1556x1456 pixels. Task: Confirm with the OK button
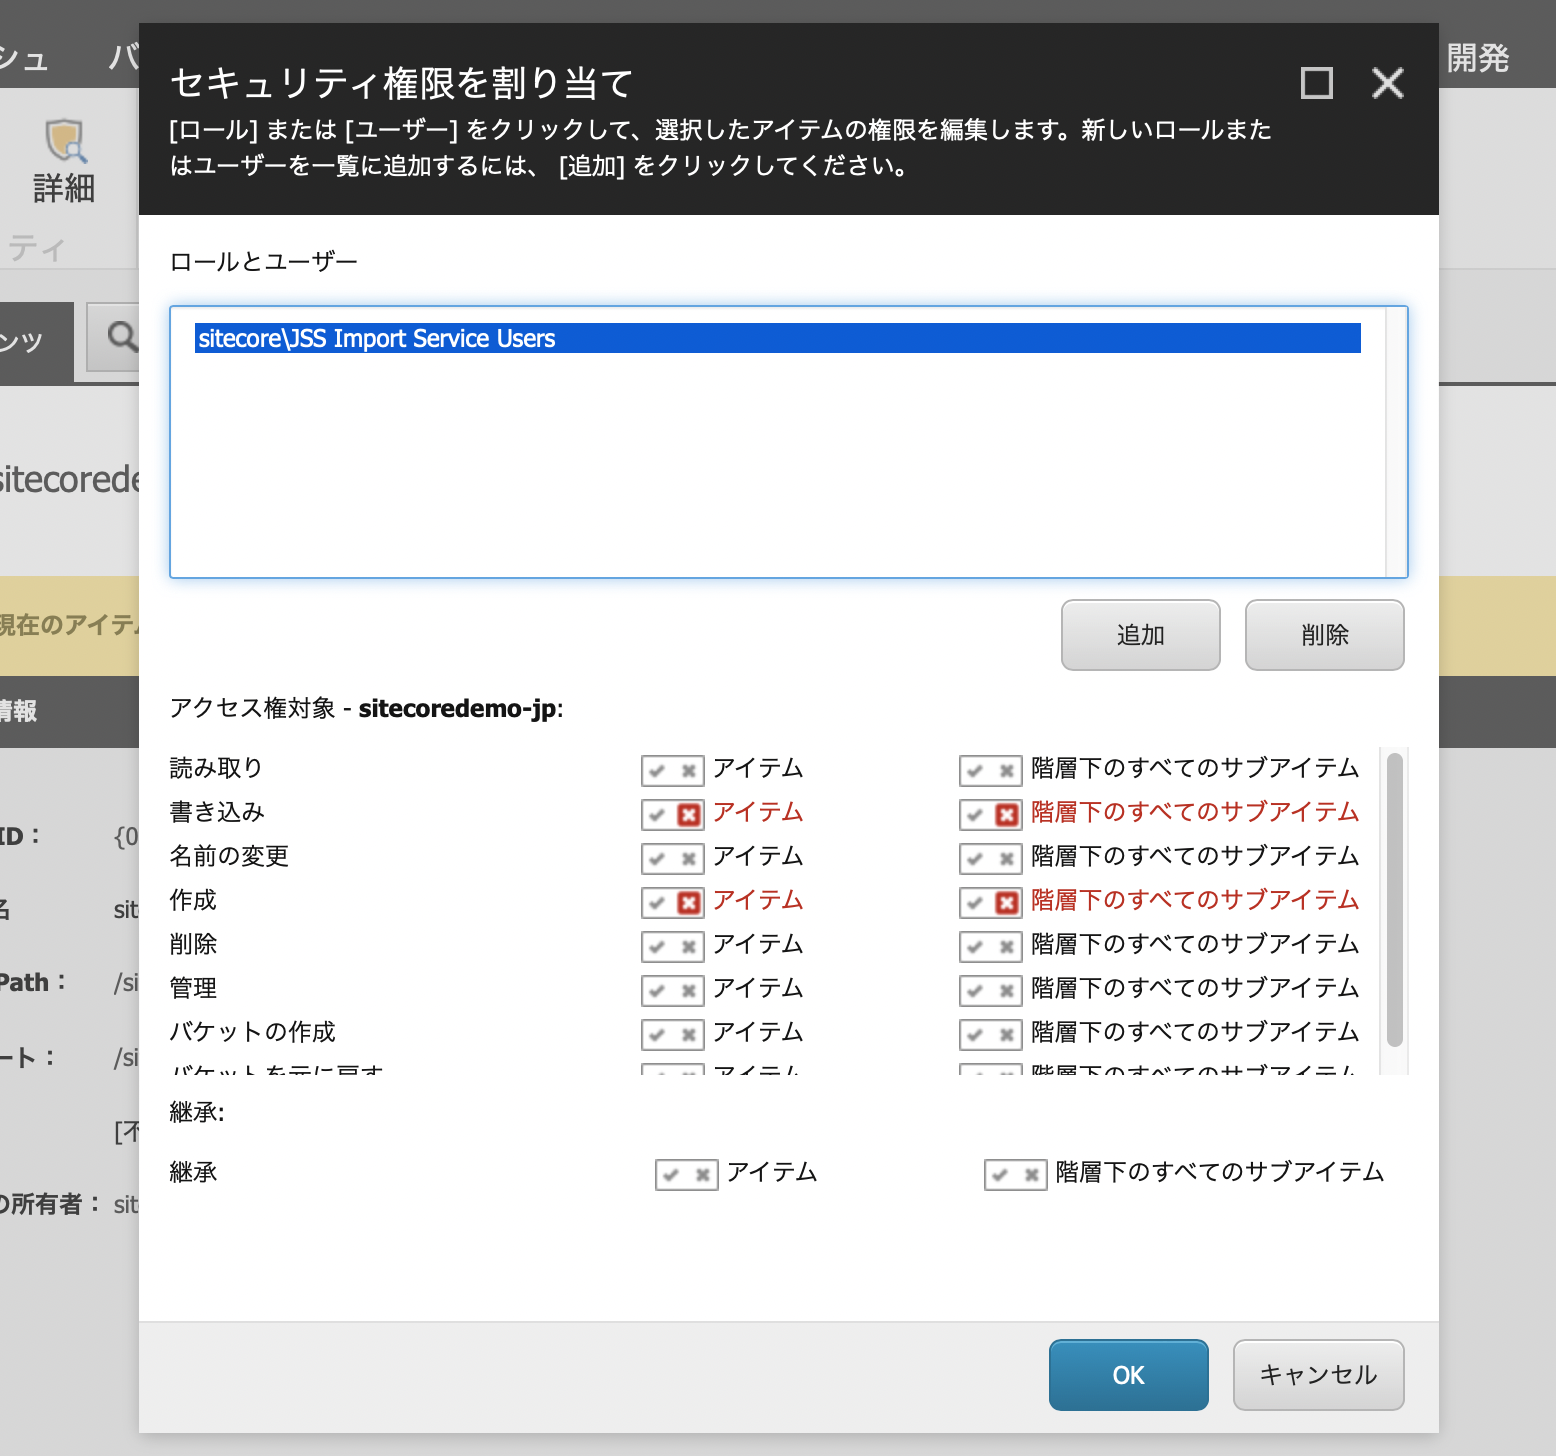coord(1129,1375)
